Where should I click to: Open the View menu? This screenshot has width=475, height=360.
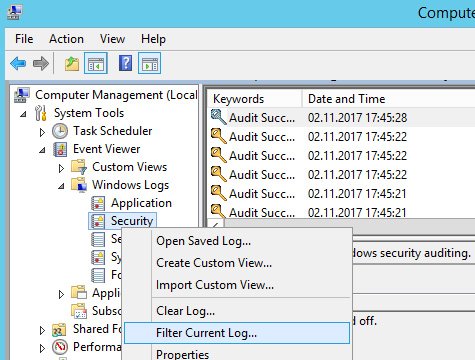coord(112,39)
